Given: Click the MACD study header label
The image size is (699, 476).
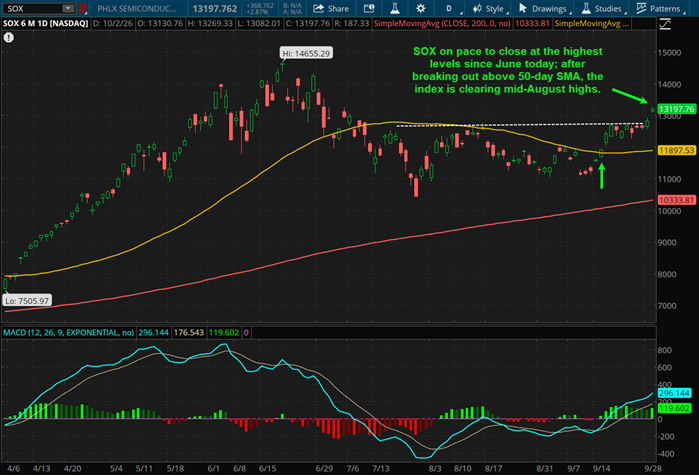Looking at the screenshot, I should coord(69,332).
